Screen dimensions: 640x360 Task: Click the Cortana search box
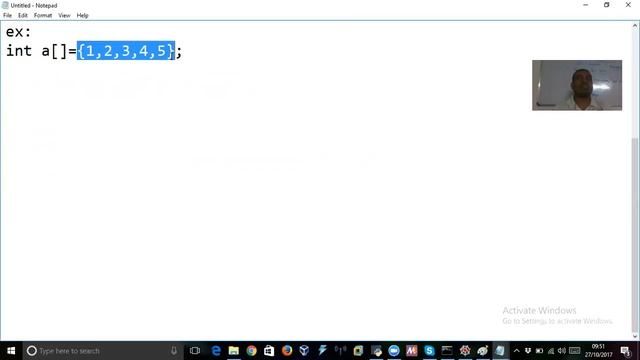[103, 351]
